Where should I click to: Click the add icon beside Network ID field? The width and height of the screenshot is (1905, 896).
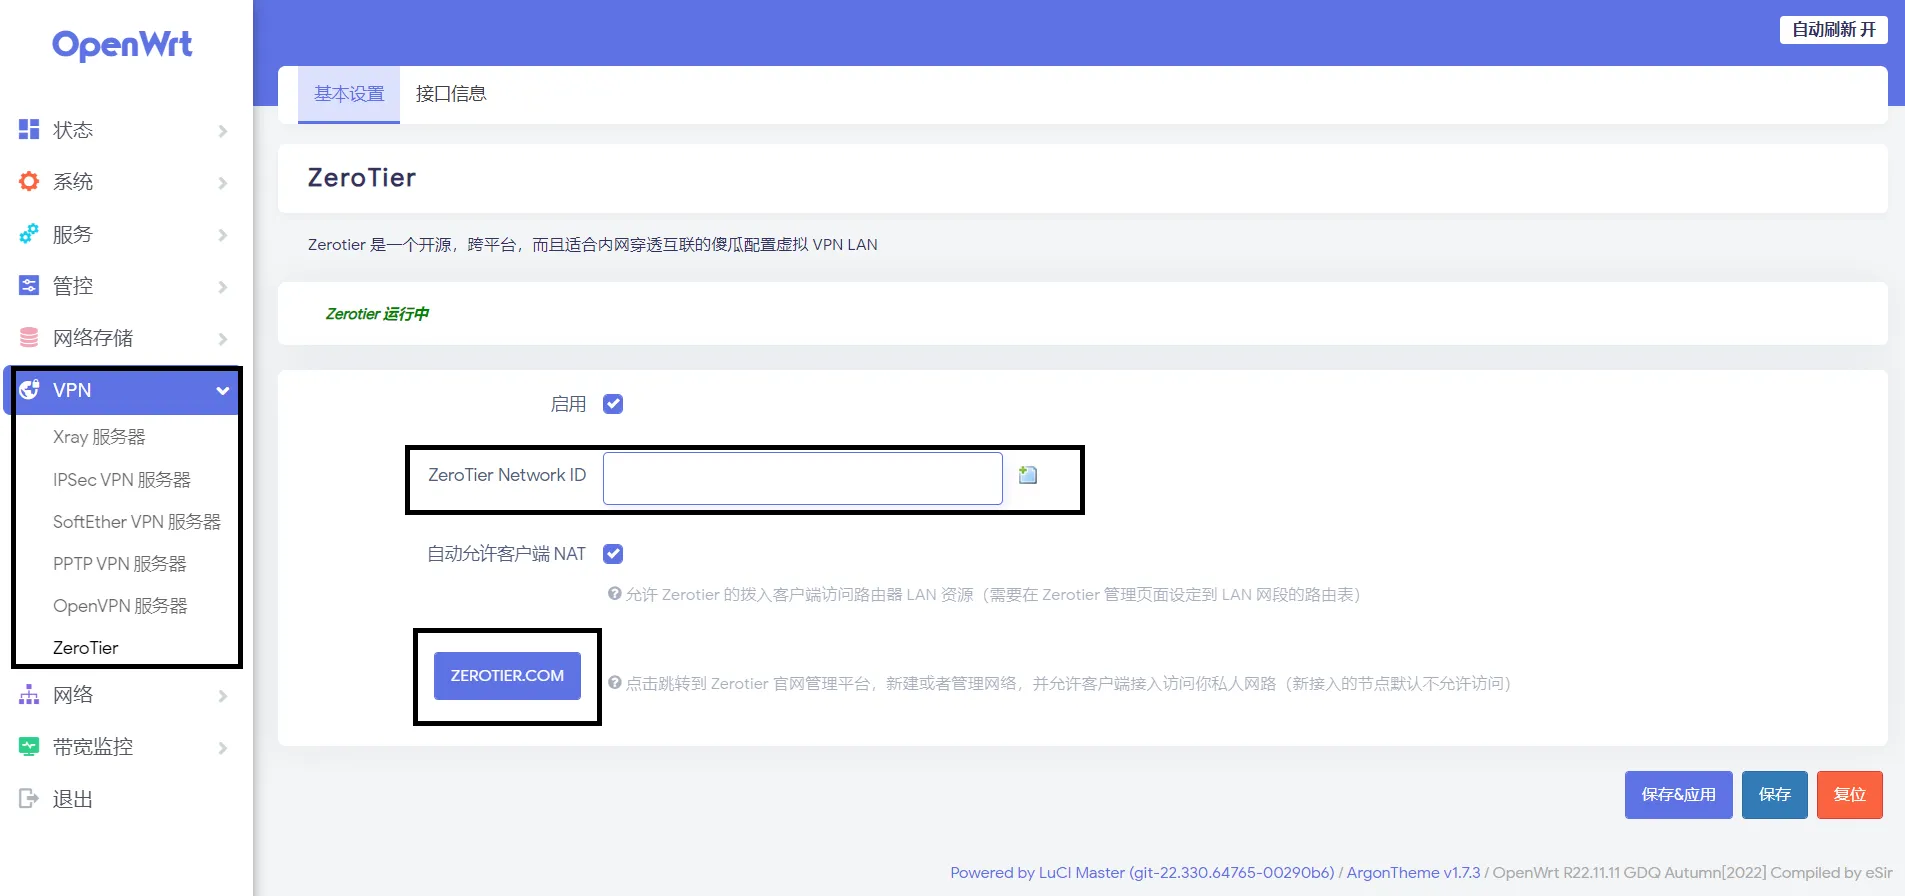click(x=1028, y=475)
